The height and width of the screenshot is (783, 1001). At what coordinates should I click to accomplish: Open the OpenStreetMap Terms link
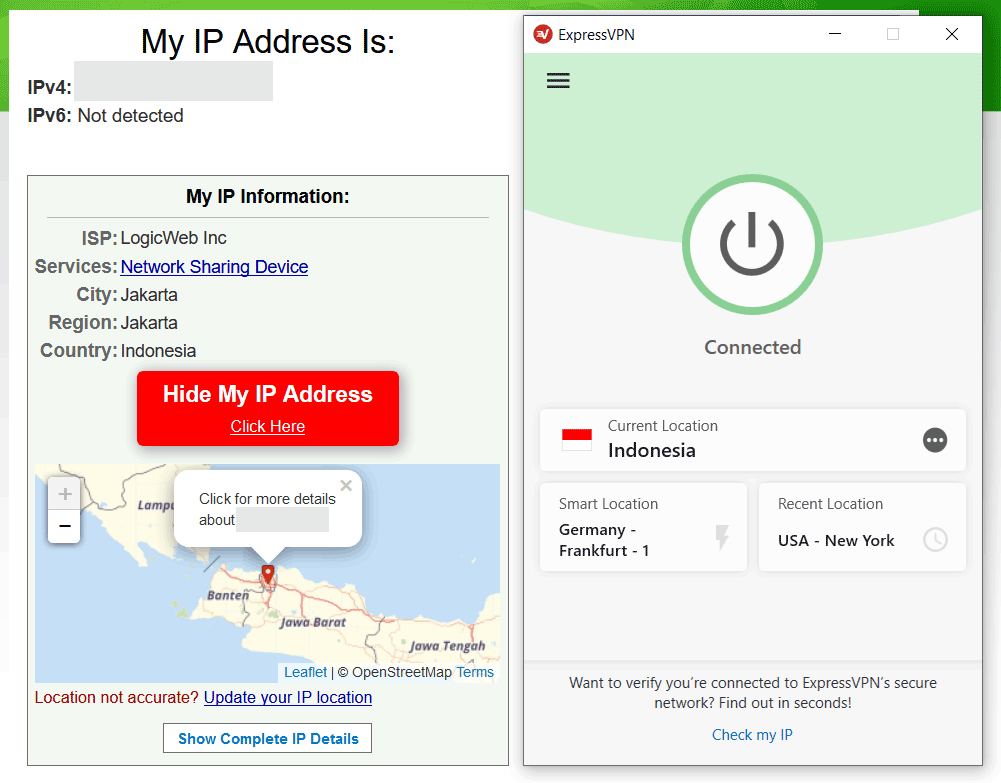click(475, 672)
